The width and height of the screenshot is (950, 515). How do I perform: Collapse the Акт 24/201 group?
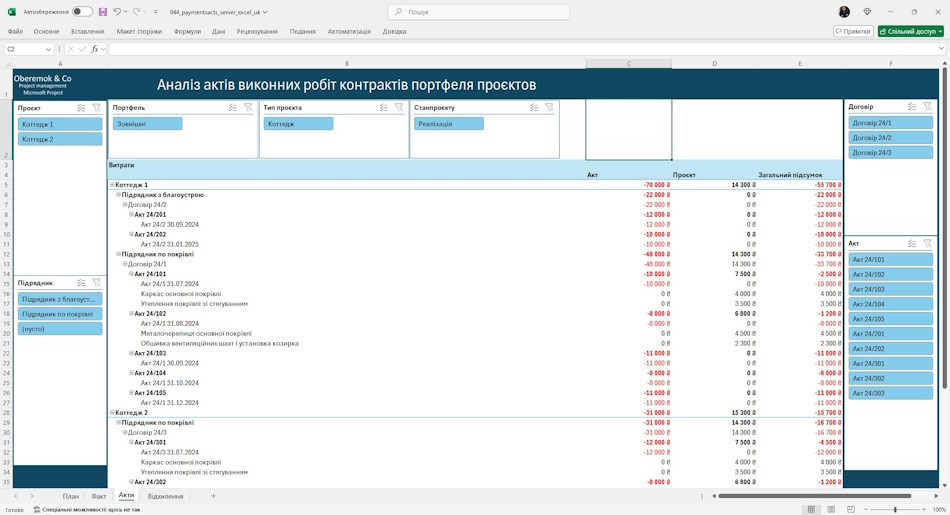131,214
